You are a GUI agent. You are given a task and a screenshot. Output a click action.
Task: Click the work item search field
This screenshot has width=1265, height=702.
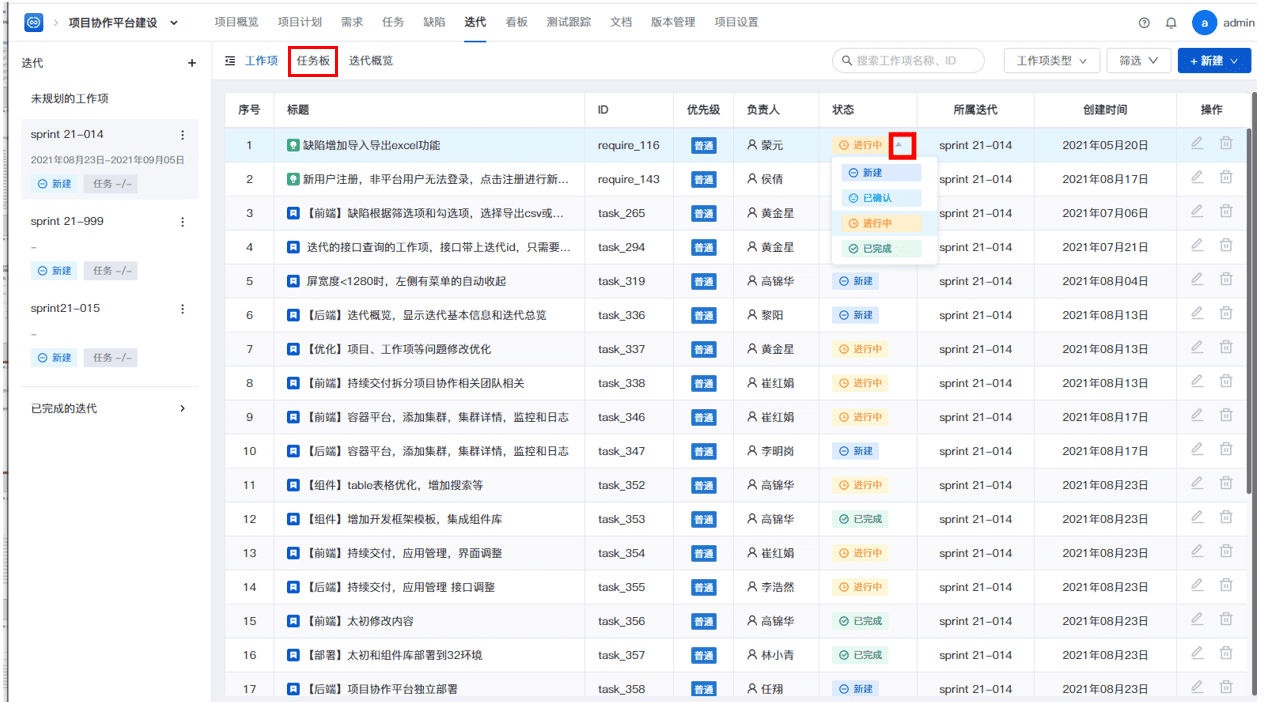(908, 61)
